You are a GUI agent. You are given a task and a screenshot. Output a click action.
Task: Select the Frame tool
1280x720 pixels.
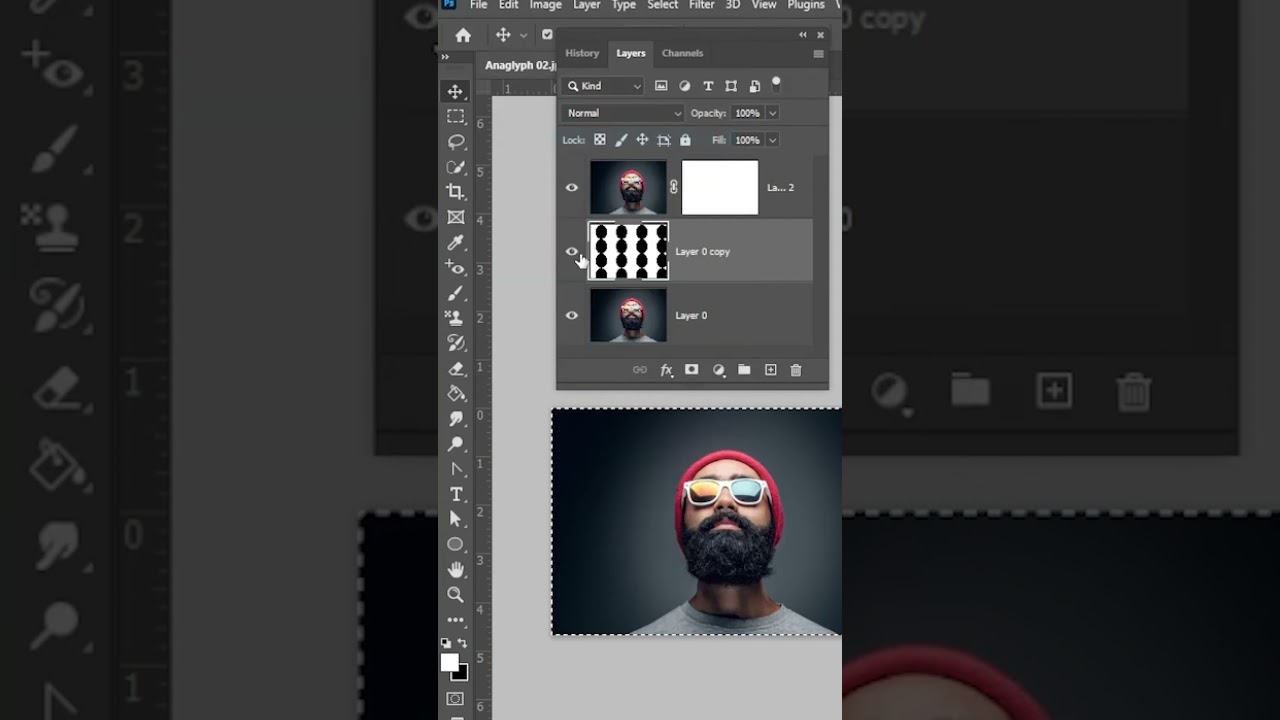[x=455, y=217]
